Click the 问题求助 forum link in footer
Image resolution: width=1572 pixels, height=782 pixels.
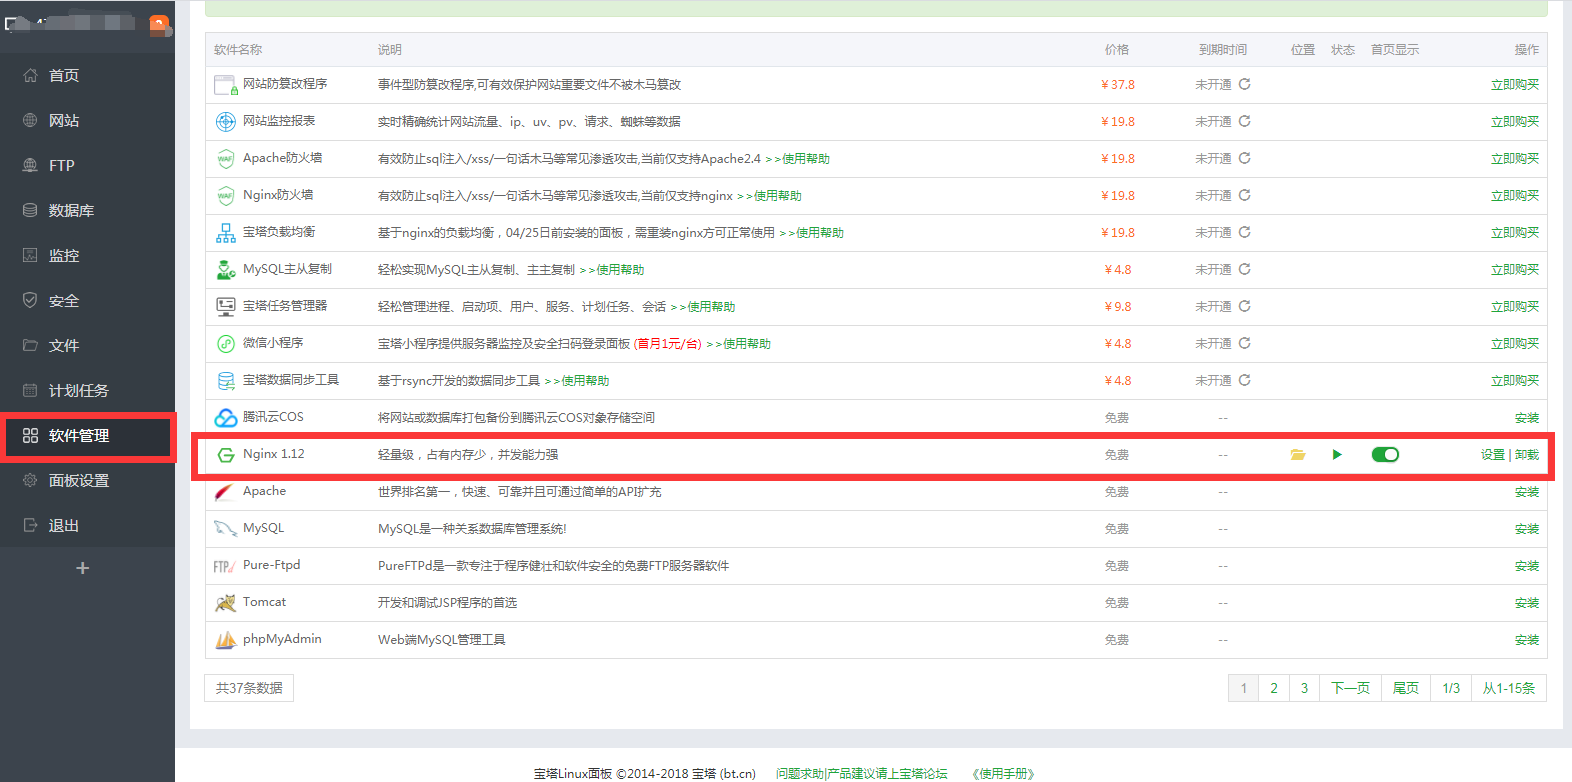[861, 774]
